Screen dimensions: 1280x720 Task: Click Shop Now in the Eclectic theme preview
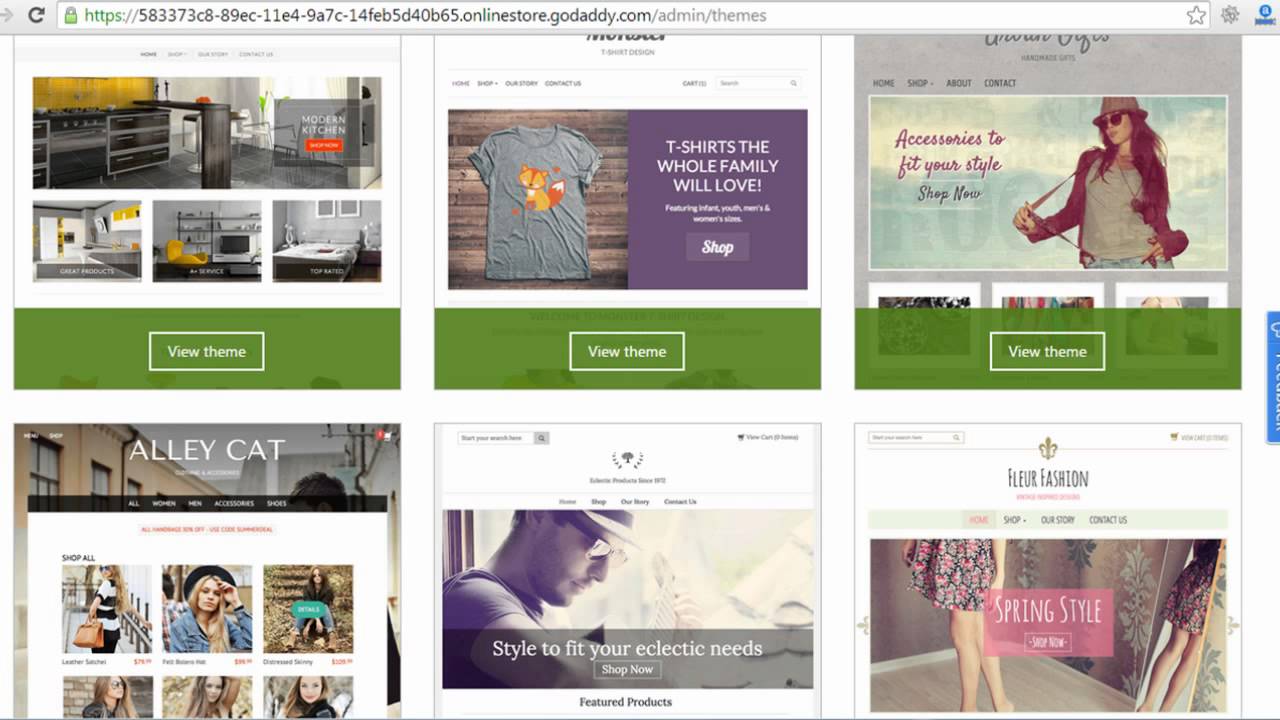[x=627, y=669]
